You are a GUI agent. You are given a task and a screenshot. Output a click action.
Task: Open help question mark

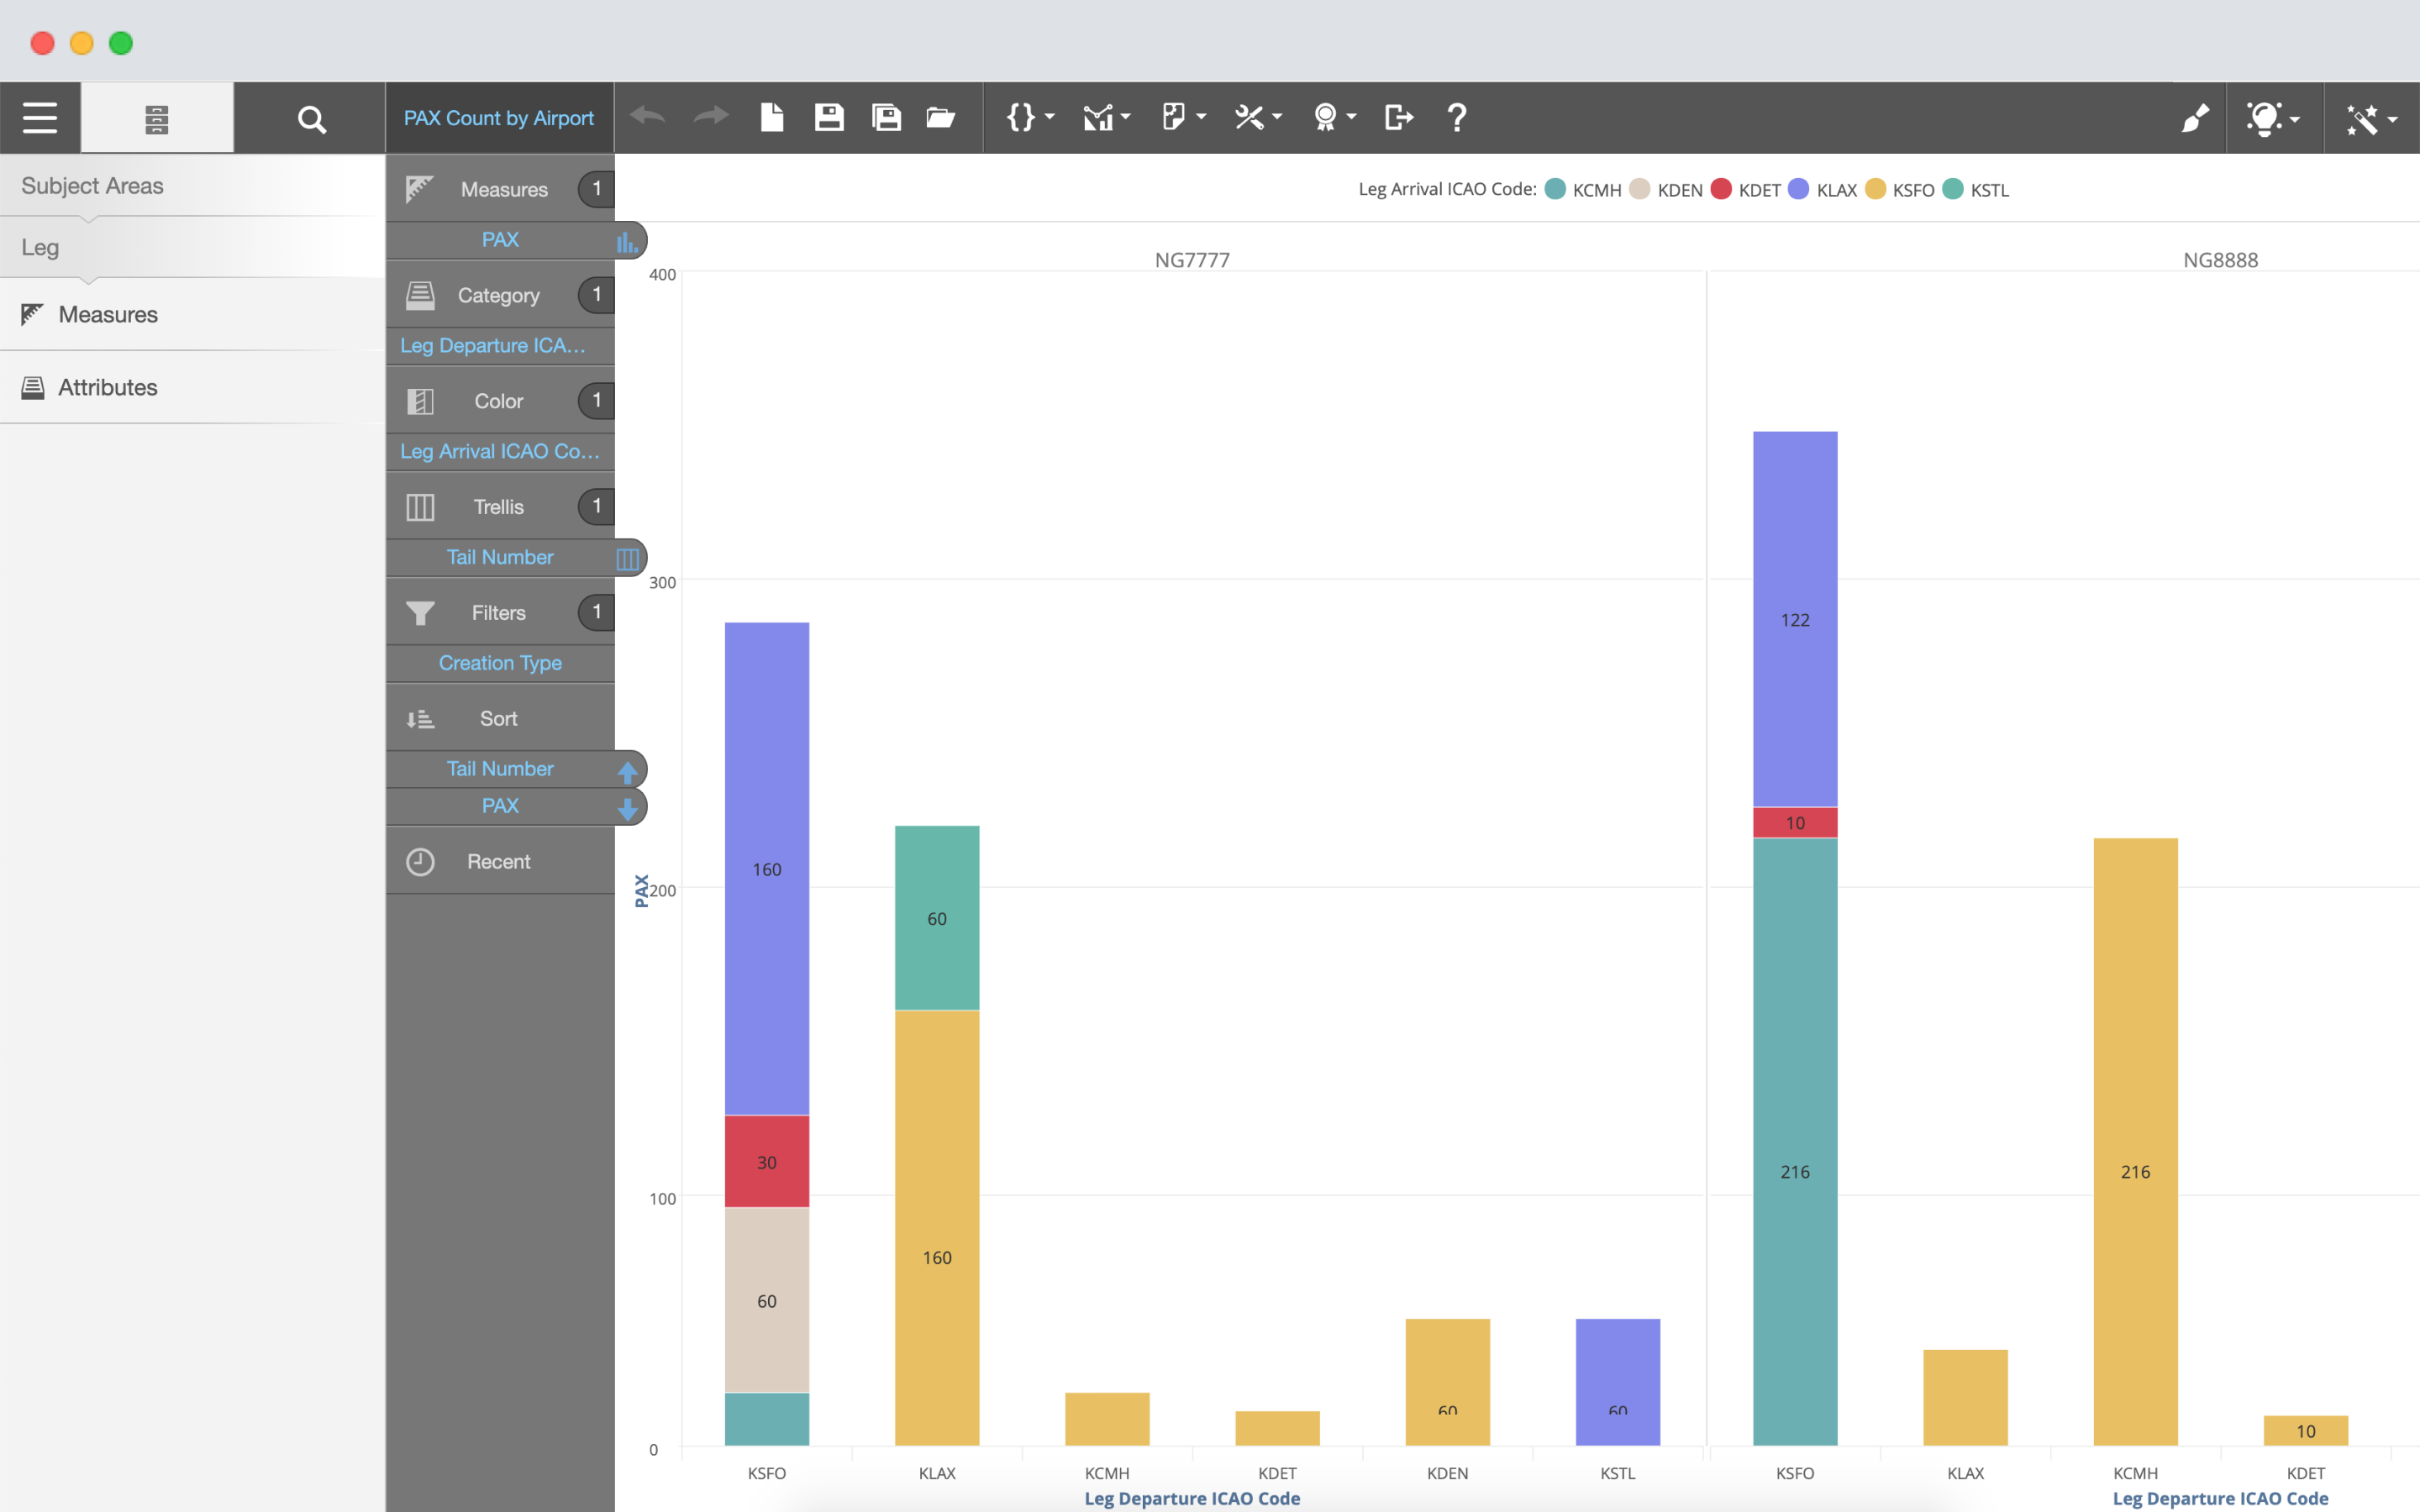pyautogui.click(x=1457, y=117)
